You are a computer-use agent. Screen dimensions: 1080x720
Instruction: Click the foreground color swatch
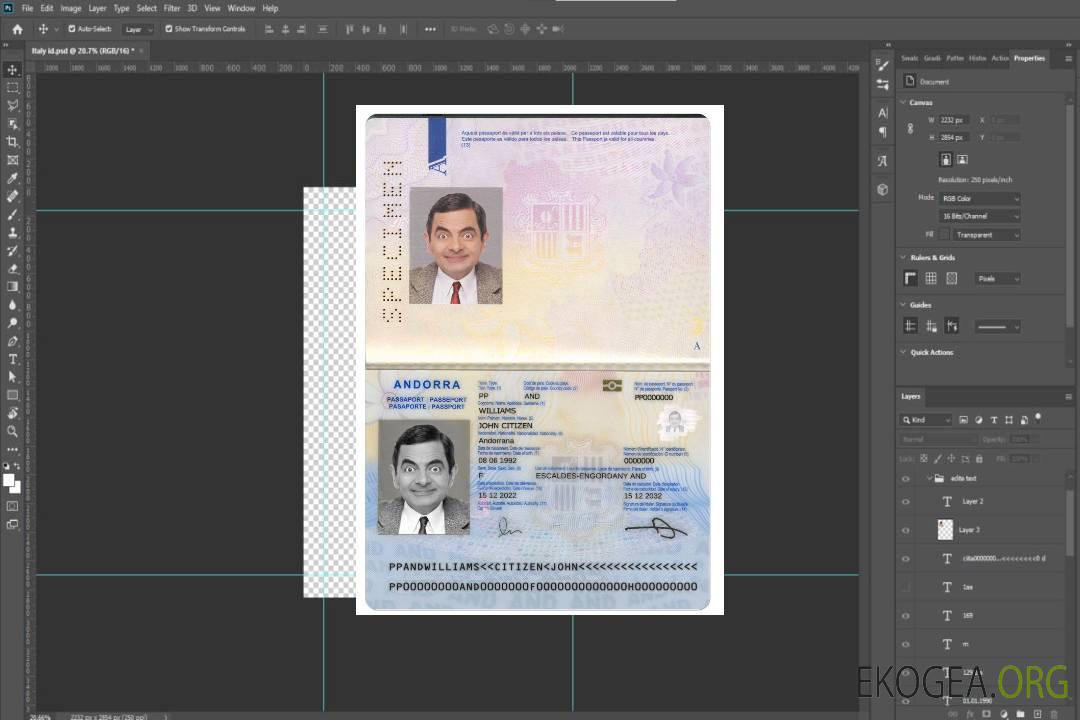(x=9, y=480)
